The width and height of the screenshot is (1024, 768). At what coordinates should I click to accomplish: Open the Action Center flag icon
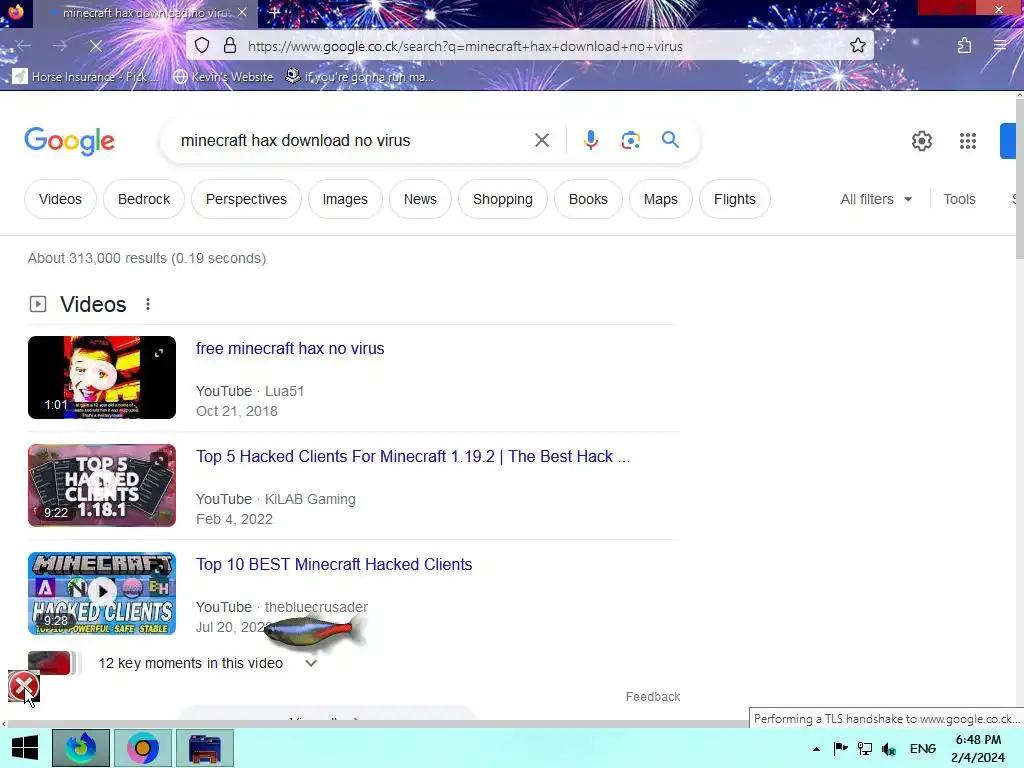(840, 749)
